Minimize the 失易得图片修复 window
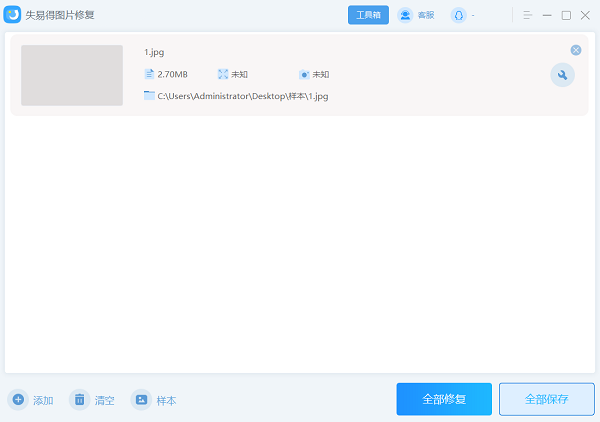Image resolution: width=600 pixels, height=422 pixels. click(547, 15)
